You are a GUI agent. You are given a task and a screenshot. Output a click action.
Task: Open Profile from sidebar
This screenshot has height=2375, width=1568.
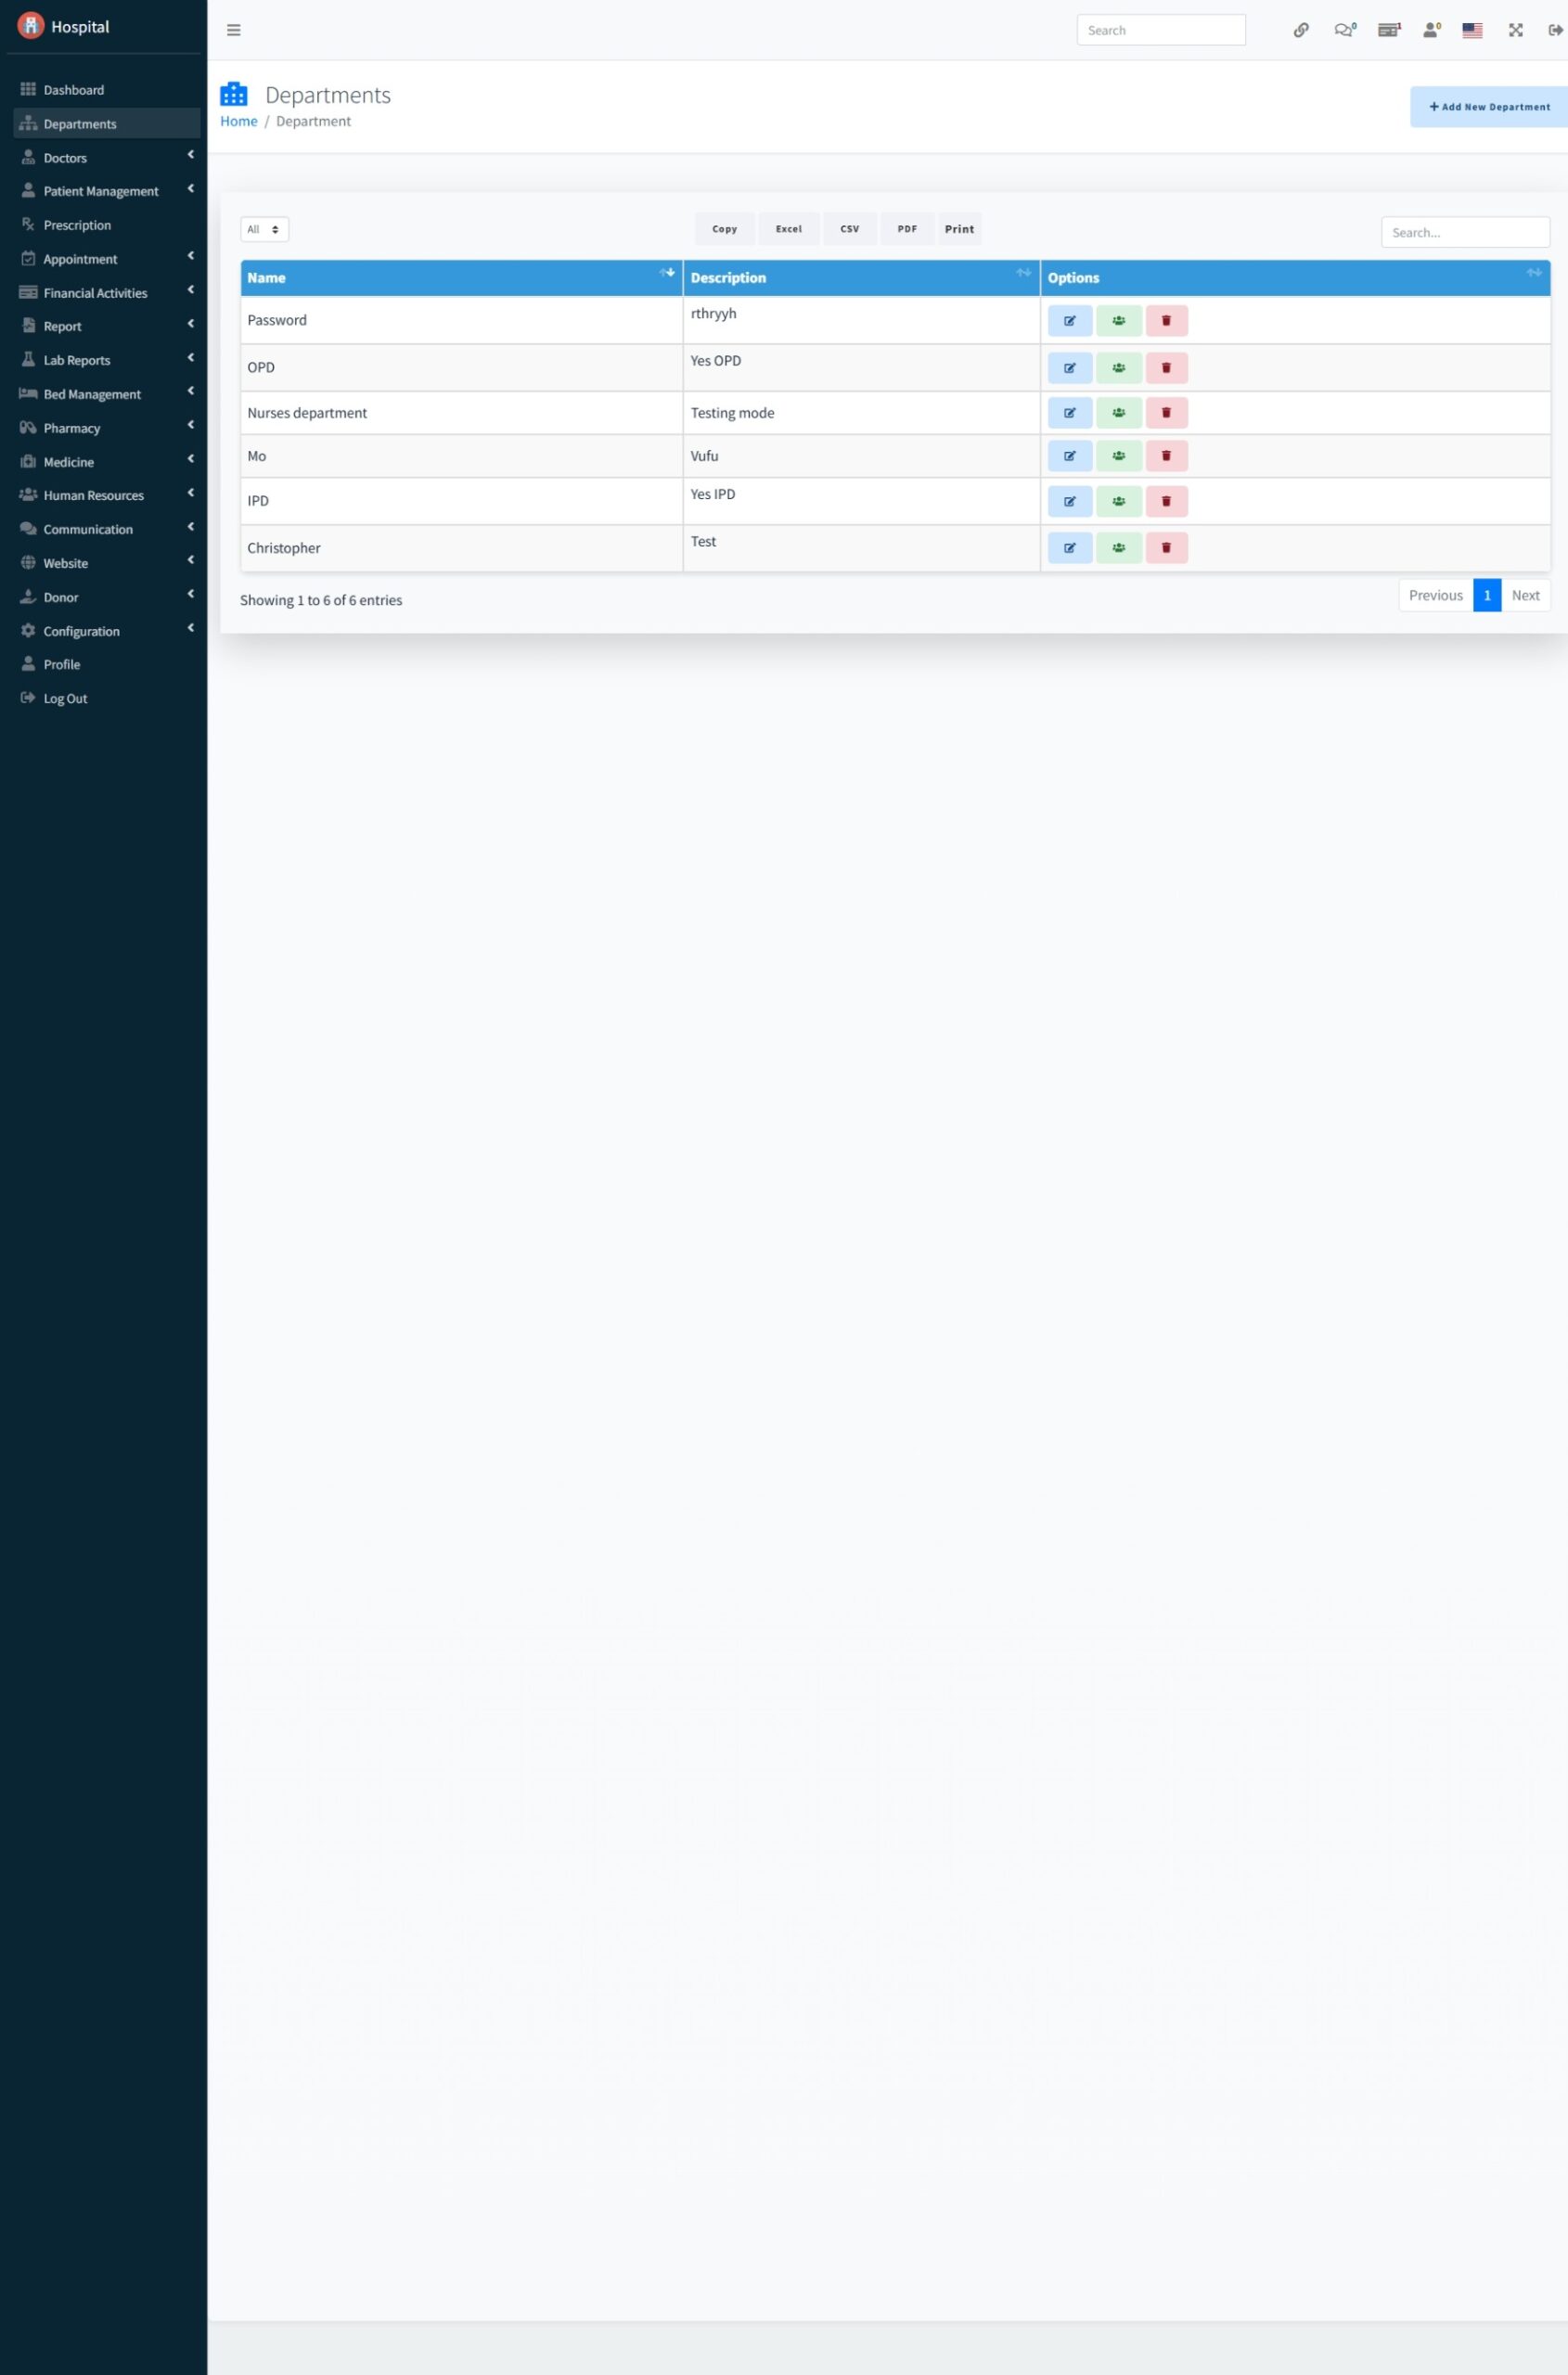coord(107,664)
